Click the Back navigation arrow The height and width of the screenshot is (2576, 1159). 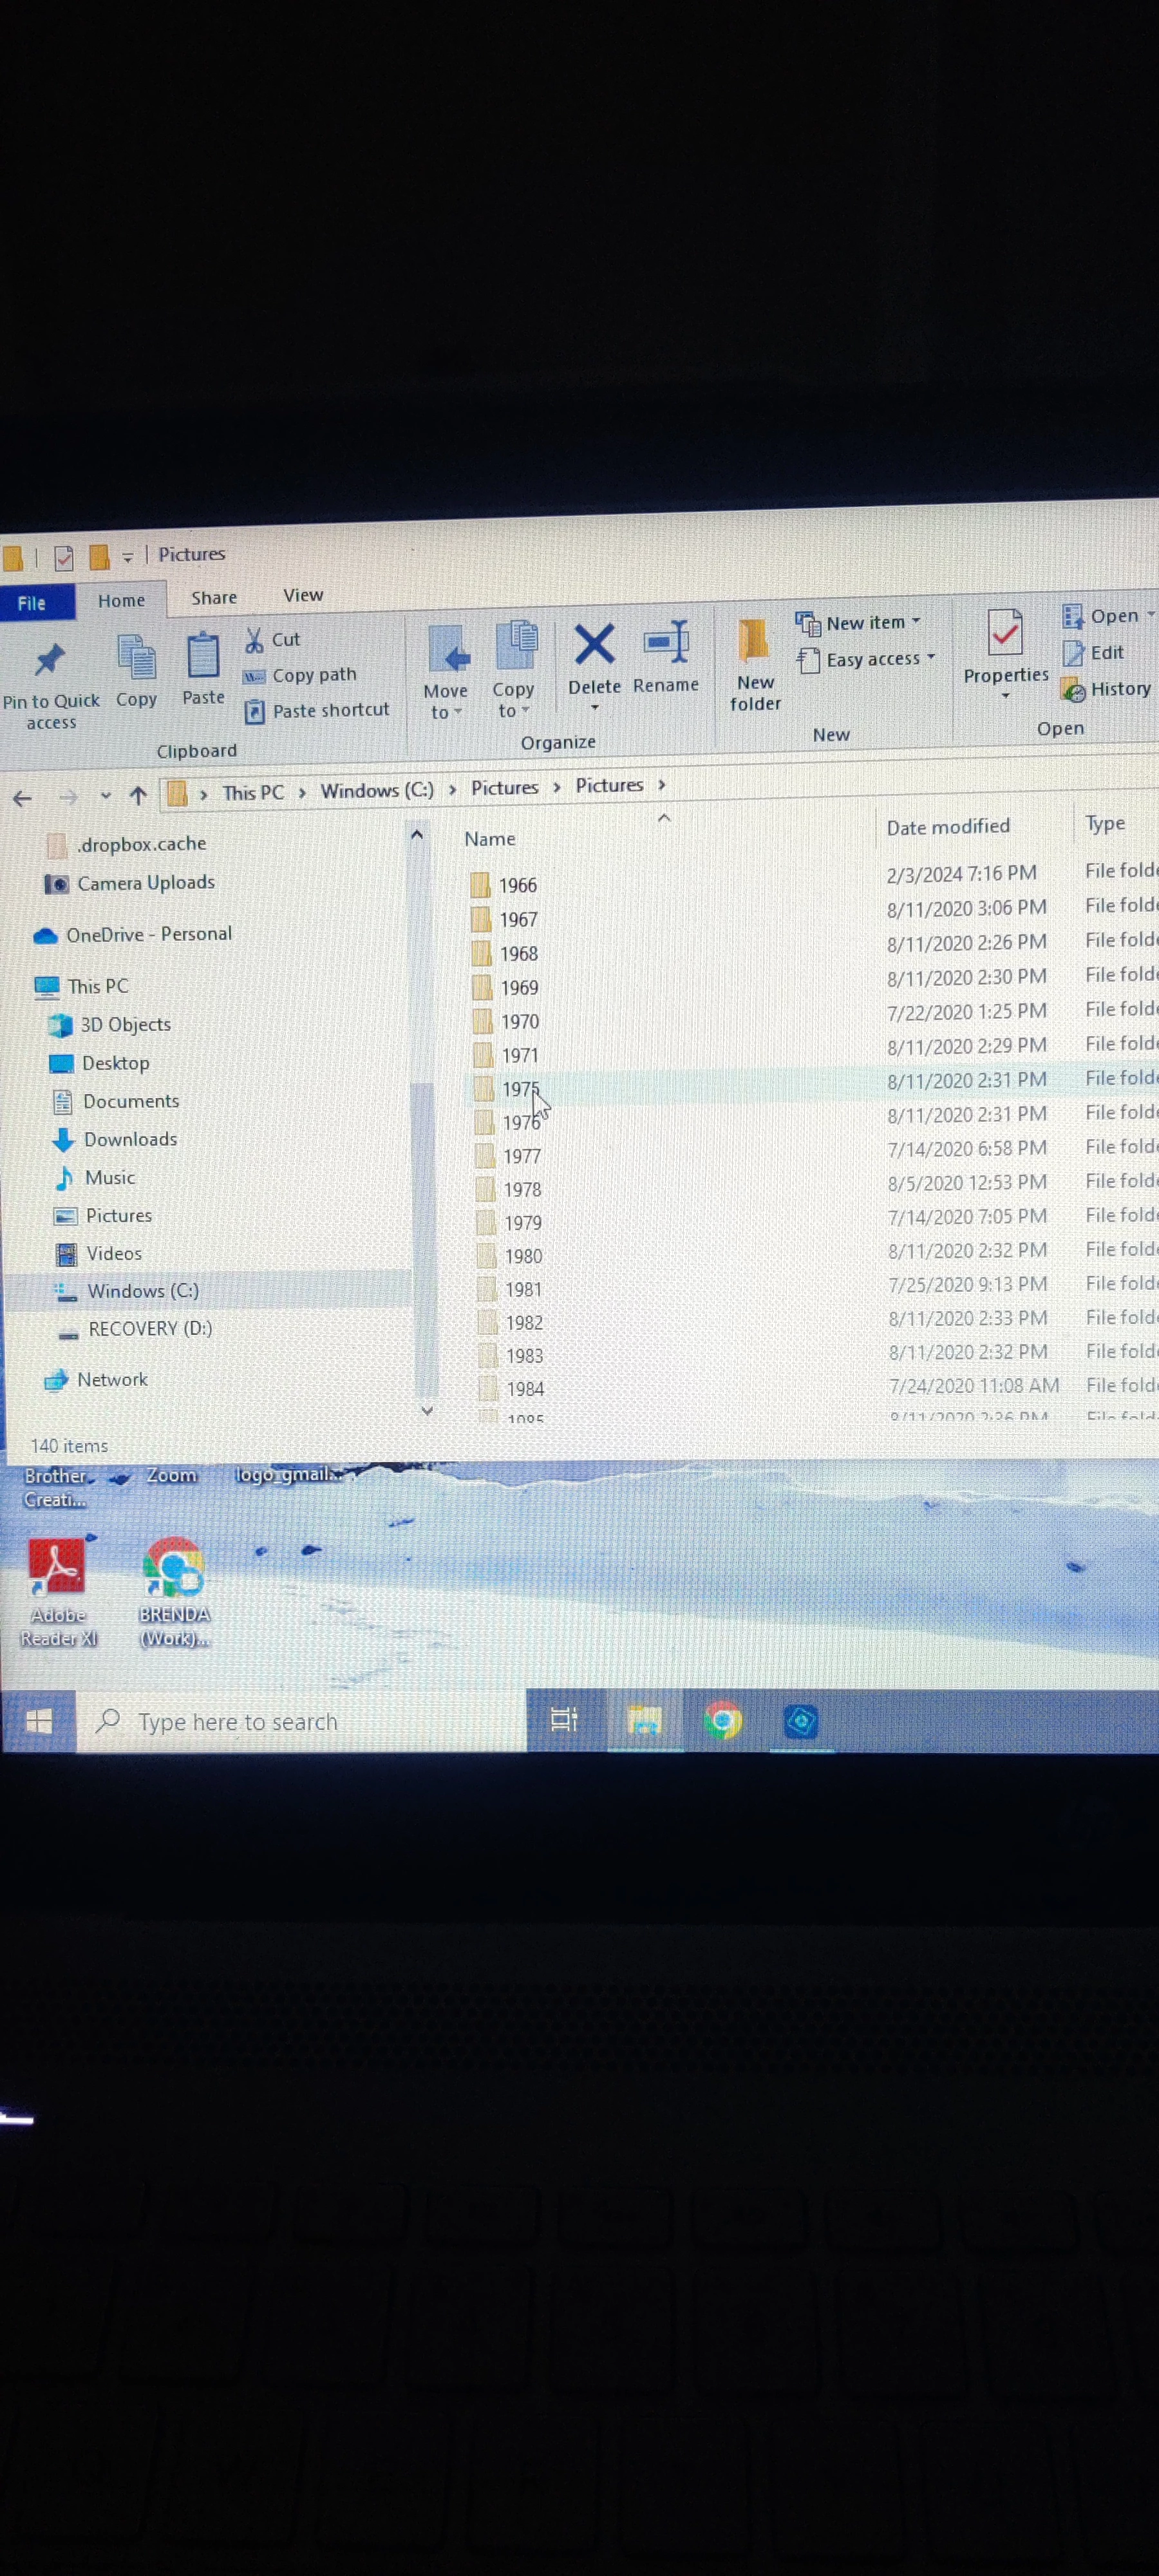tap(22, 798)
